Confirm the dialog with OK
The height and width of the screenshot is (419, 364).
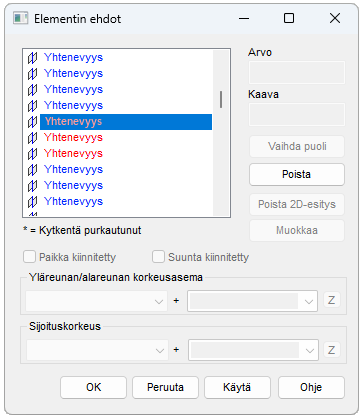[x=94, y=387]
